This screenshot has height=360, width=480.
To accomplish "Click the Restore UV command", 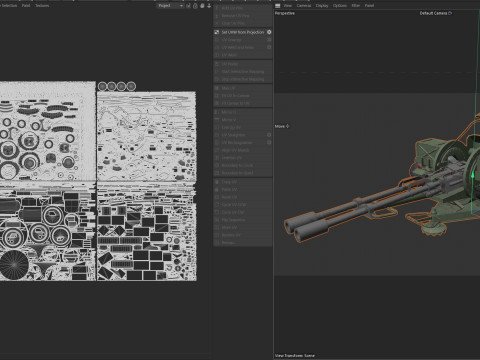I will pos(243,235).
